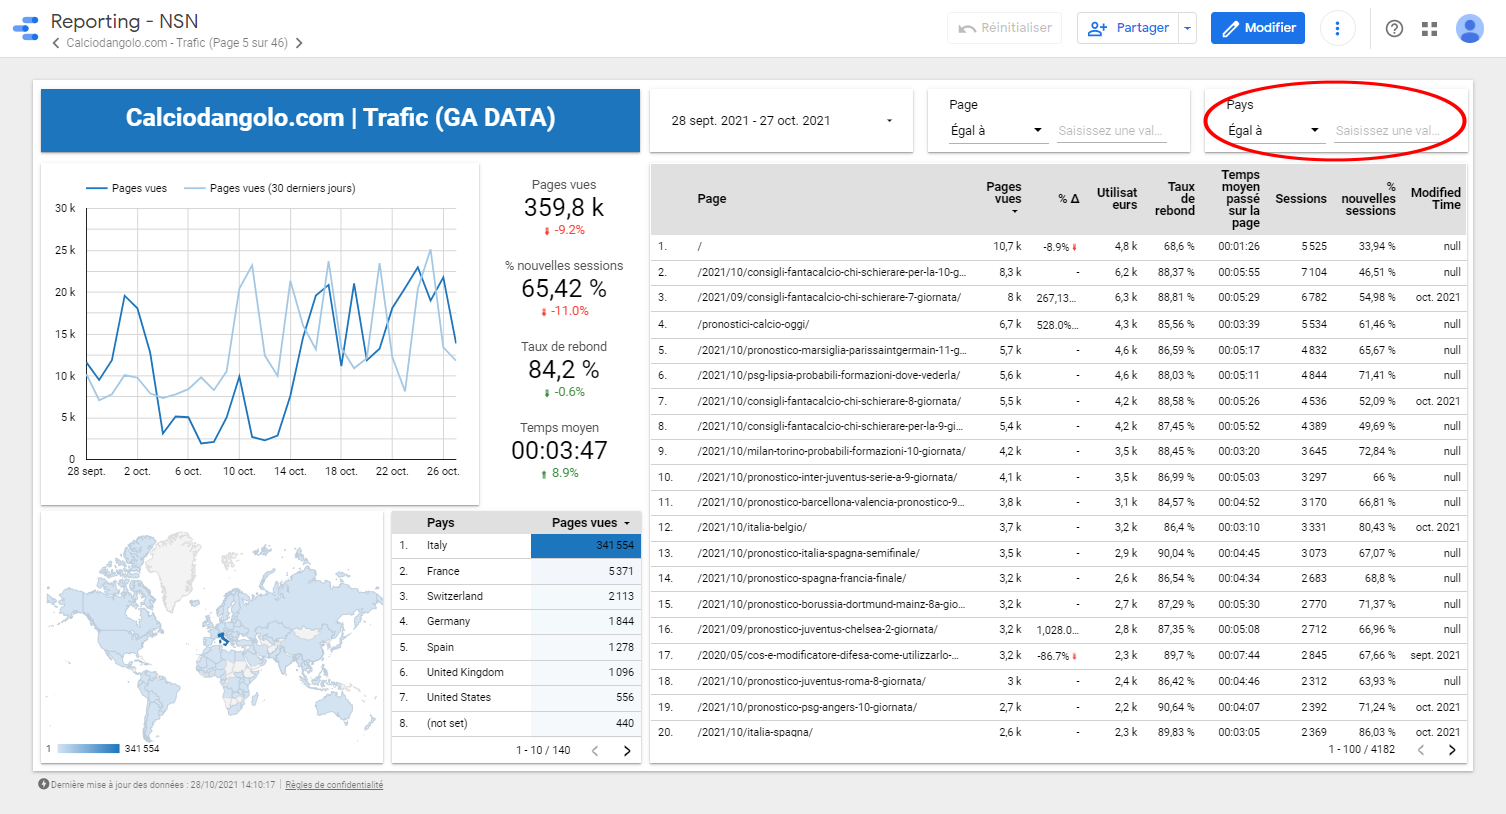Type in the Pays filter value field
This screenshot has width=1506, height=814.
point(1389,130)
